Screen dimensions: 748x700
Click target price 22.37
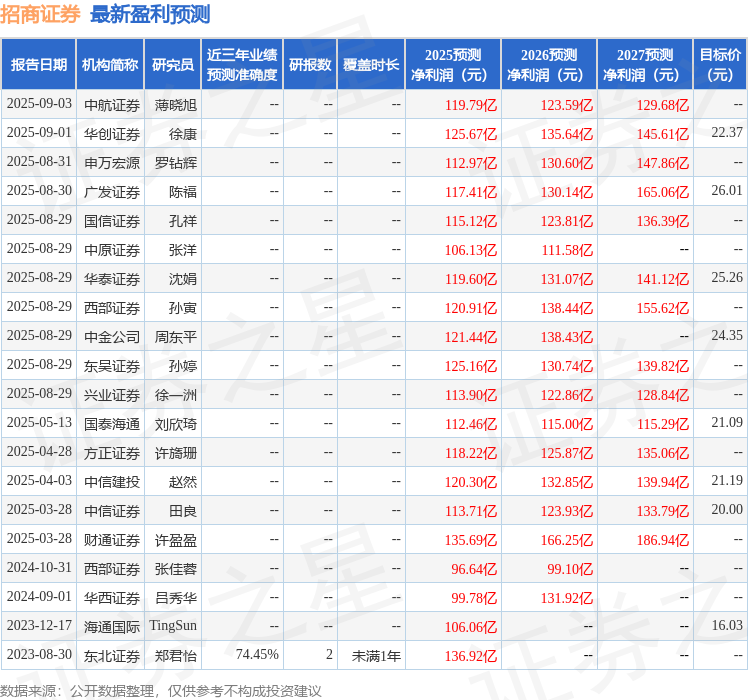coord(727,132)
